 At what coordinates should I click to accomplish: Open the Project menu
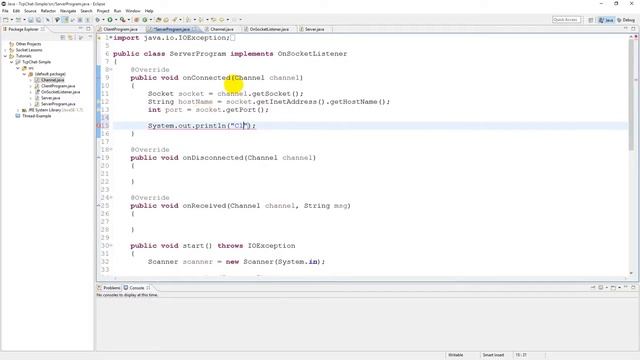[103, 11]
